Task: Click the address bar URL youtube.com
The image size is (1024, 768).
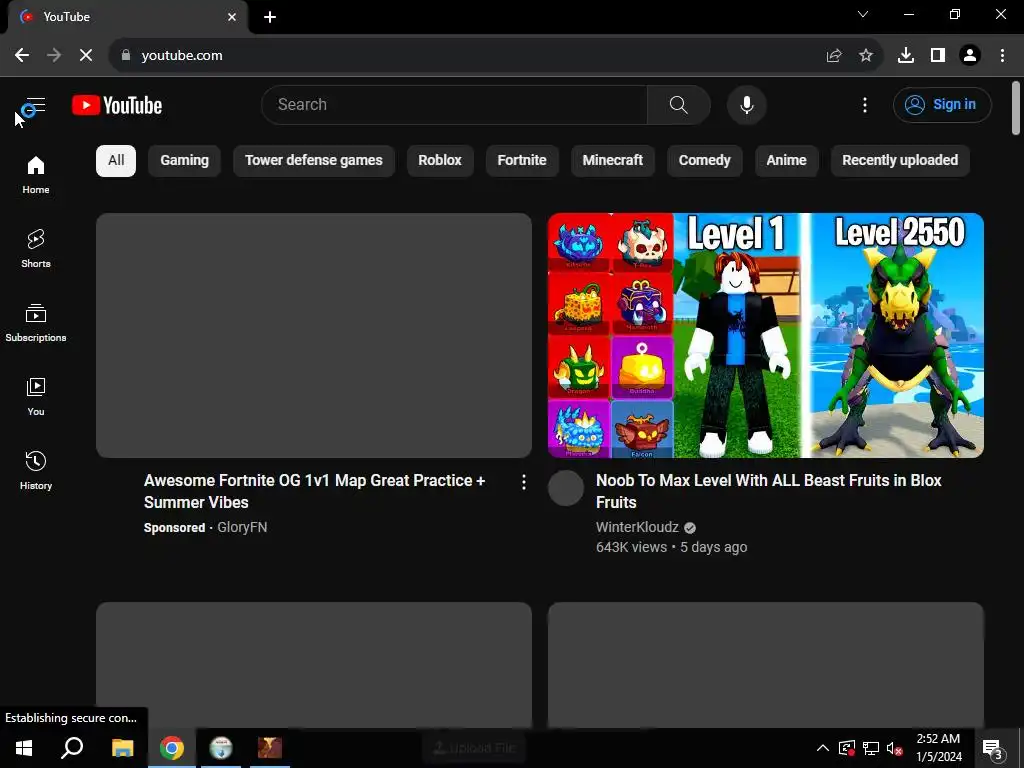Action: tap(182, 56)
